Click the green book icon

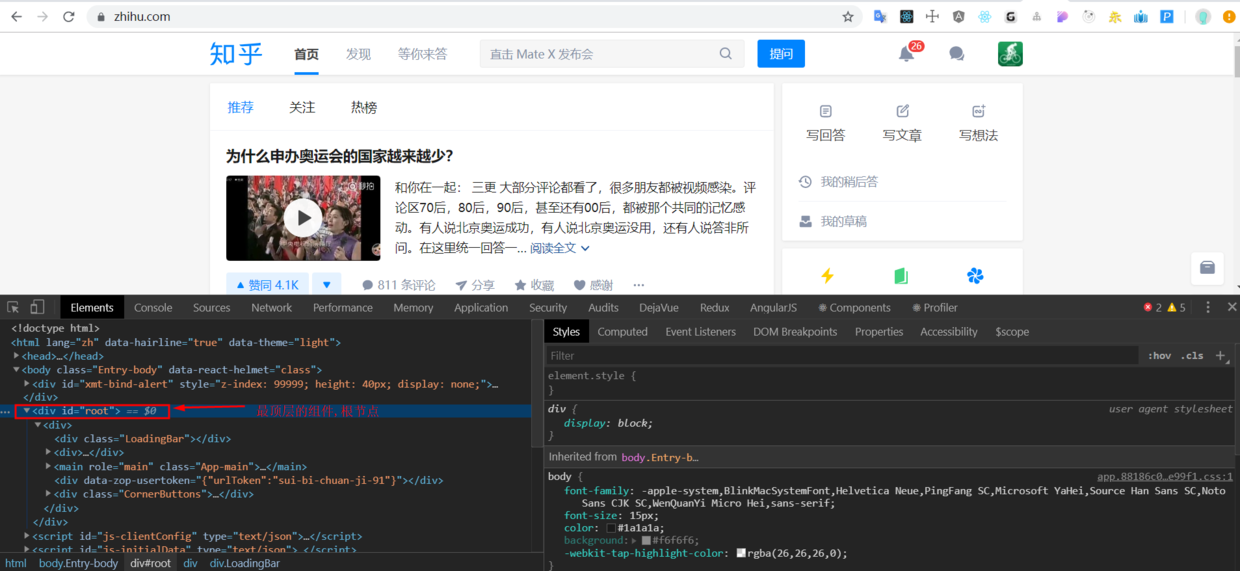(x=901, y=276)
